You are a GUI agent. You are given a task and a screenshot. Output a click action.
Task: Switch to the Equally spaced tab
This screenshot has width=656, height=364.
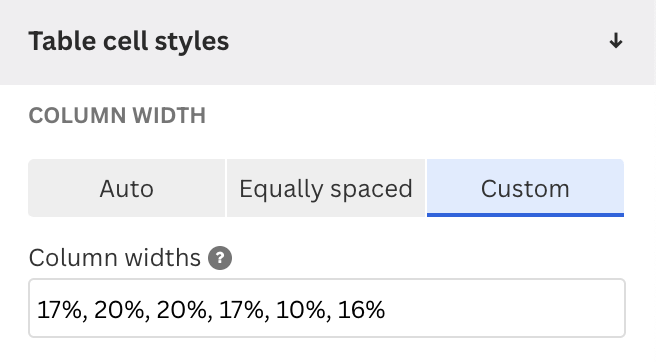coord(326,188)
